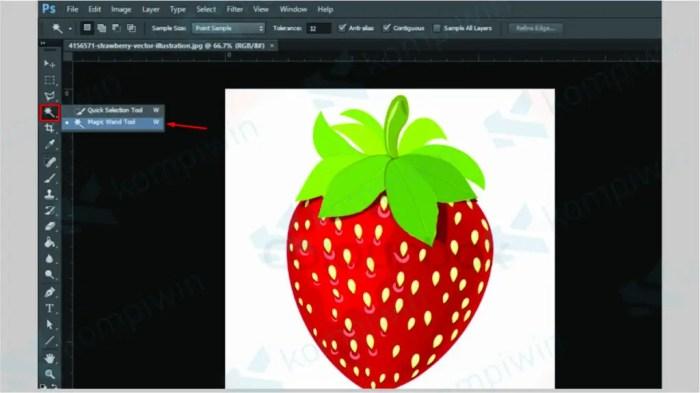The width and height of the screenshot is (700, 393).
Task: Toggle the Anti-alias checkbox
Action: click(342, 28)
